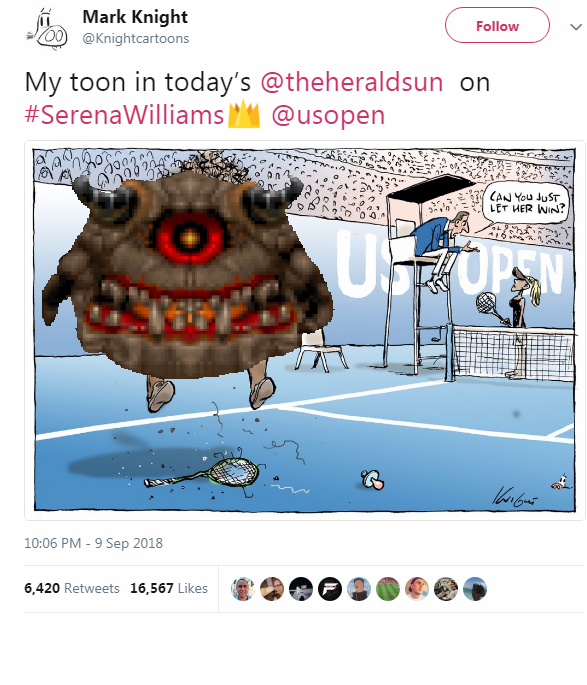Click the third dark liker avatar
The height and width of the screenshot is (685, 587).
[x=301, y=588]
